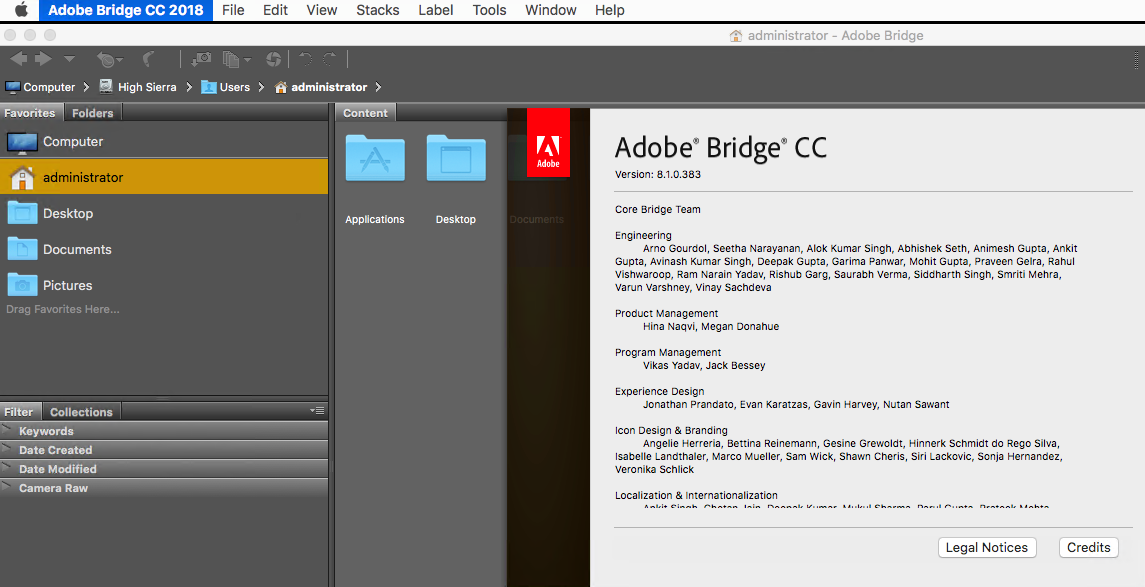
Task: Click the 'Localization & Internationalization' heading
Action: click(x=696, y=495)
